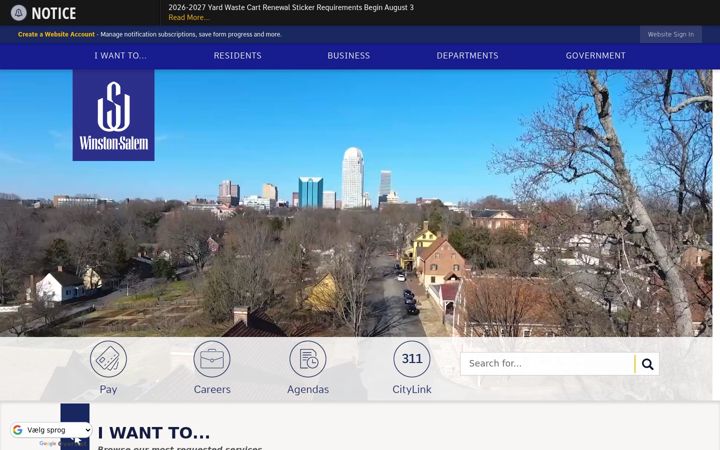Open the I WANT TO... menu
This screenshot has width=720, height=450.
click(x=120, y=56)
